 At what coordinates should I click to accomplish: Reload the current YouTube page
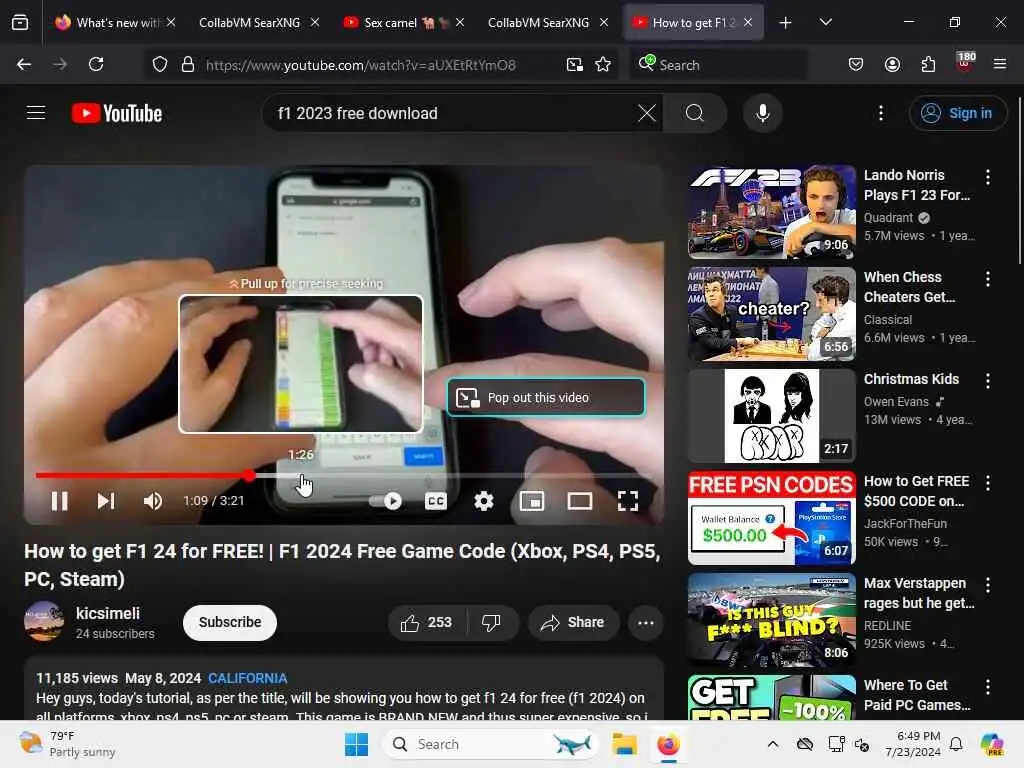pos(96,64)
